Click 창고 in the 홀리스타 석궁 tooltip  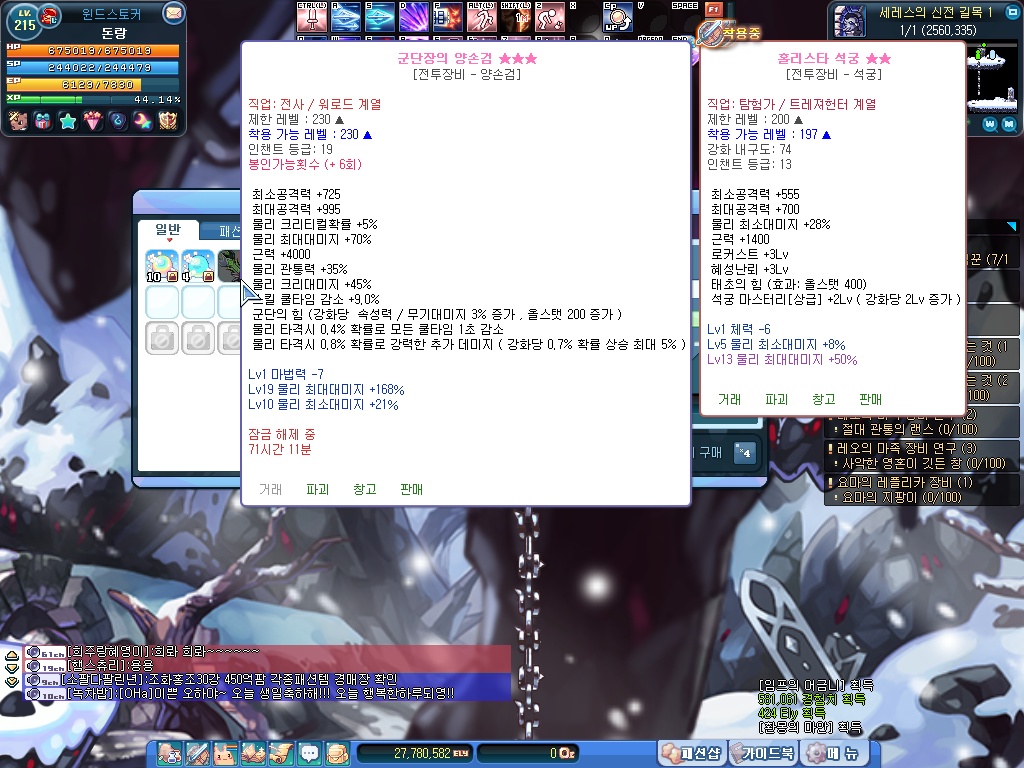pyautogui.click(x=823, y=399)
